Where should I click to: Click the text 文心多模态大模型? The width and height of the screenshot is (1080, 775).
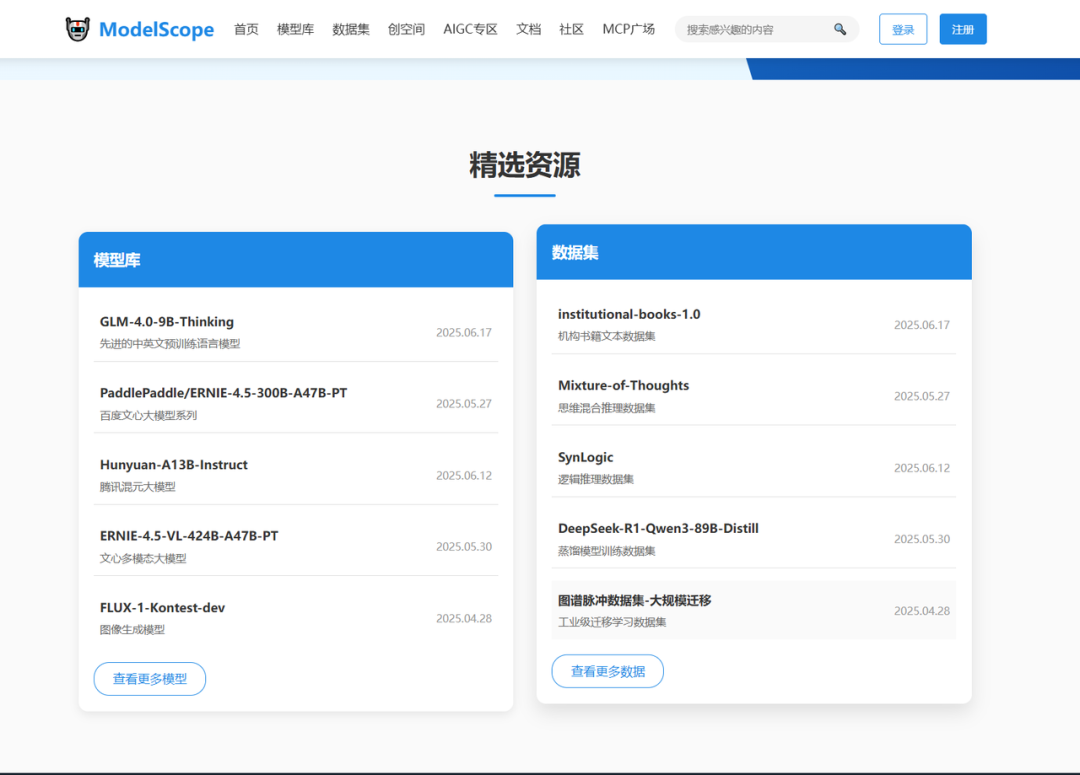(x=143, y=559)
